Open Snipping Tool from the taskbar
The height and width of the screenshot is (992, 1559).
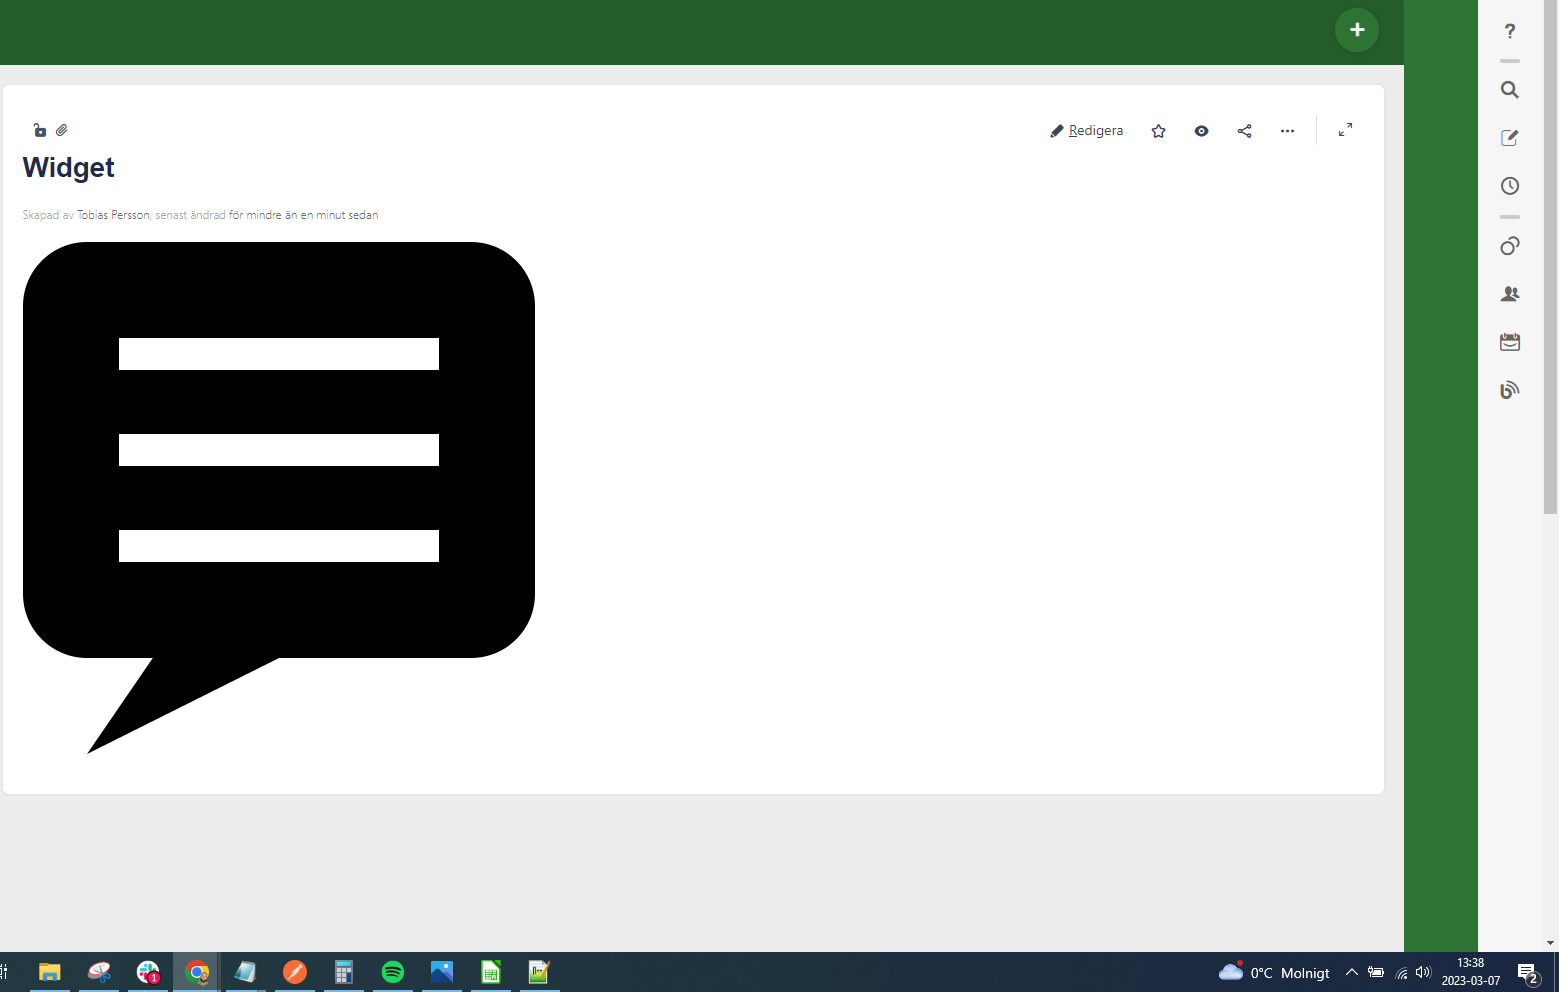pos(99,972)
